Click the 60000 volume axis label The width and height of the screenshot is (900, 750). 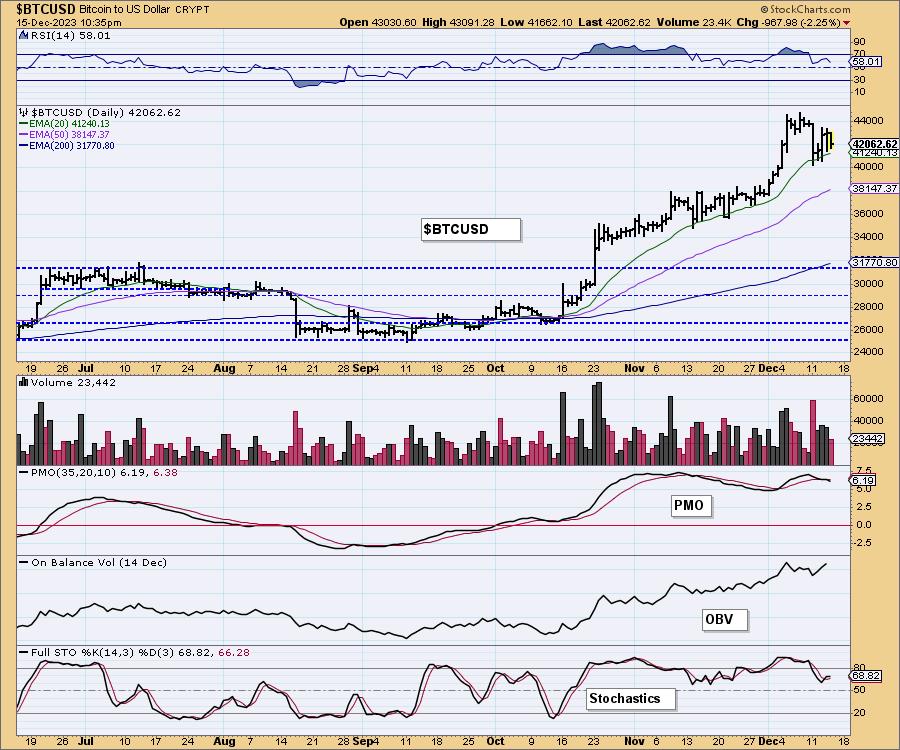(x=868, y=399)
